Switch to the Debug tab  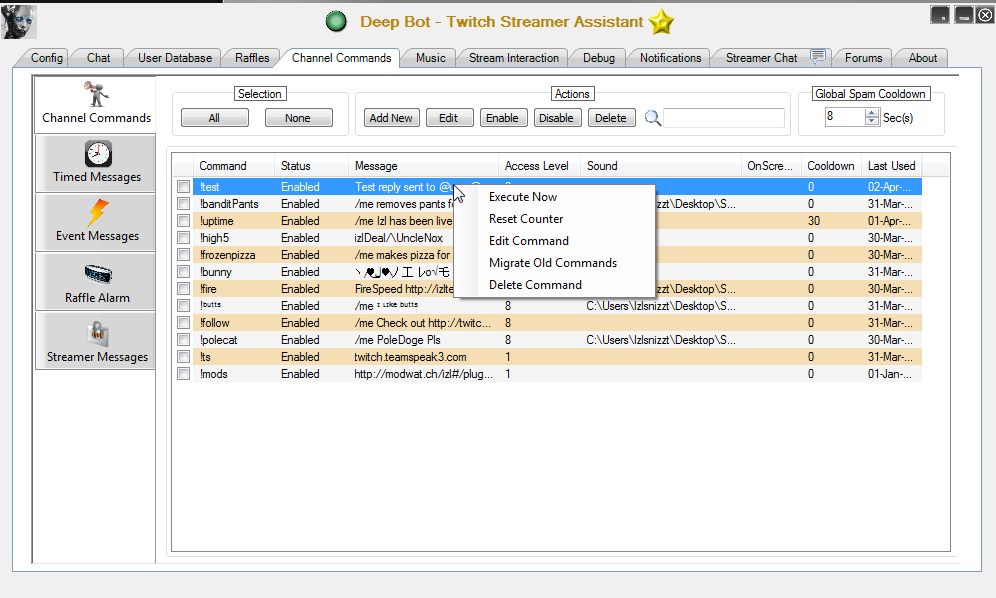(x=599, y=58)
